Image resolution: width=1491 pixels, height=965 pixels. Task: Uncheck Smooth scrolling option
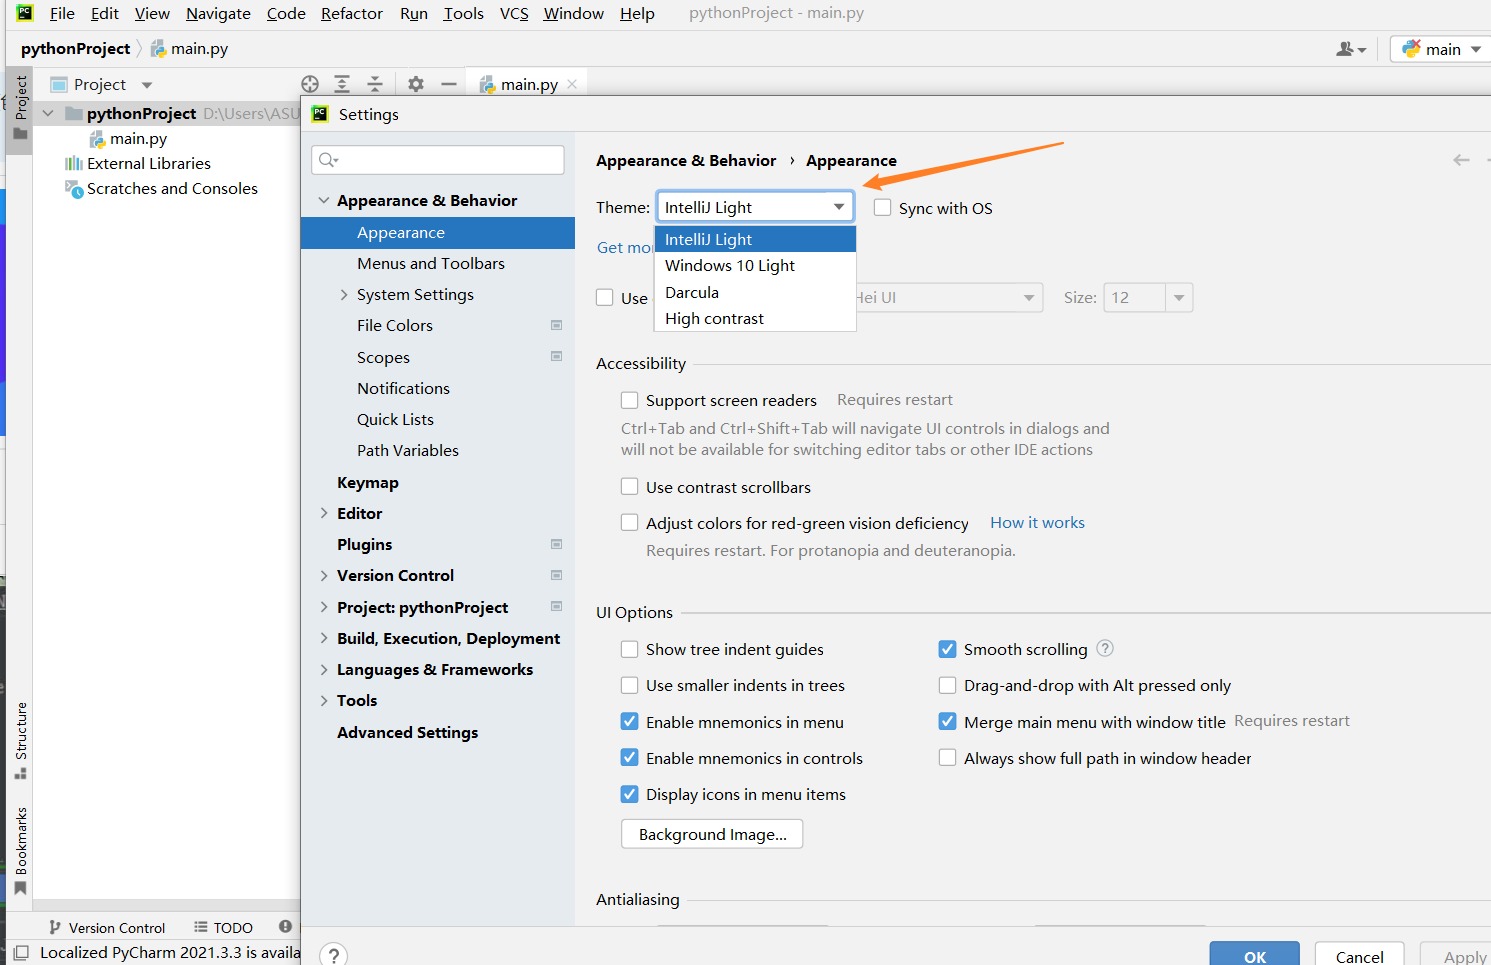point(947,649)
